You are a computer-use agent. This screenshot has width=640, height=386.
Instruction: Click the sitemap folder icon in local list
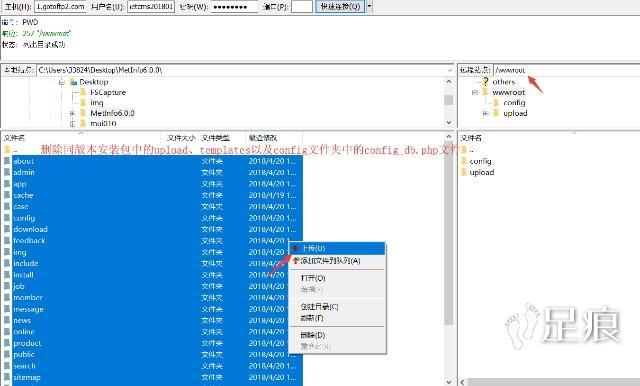[7, 377]
